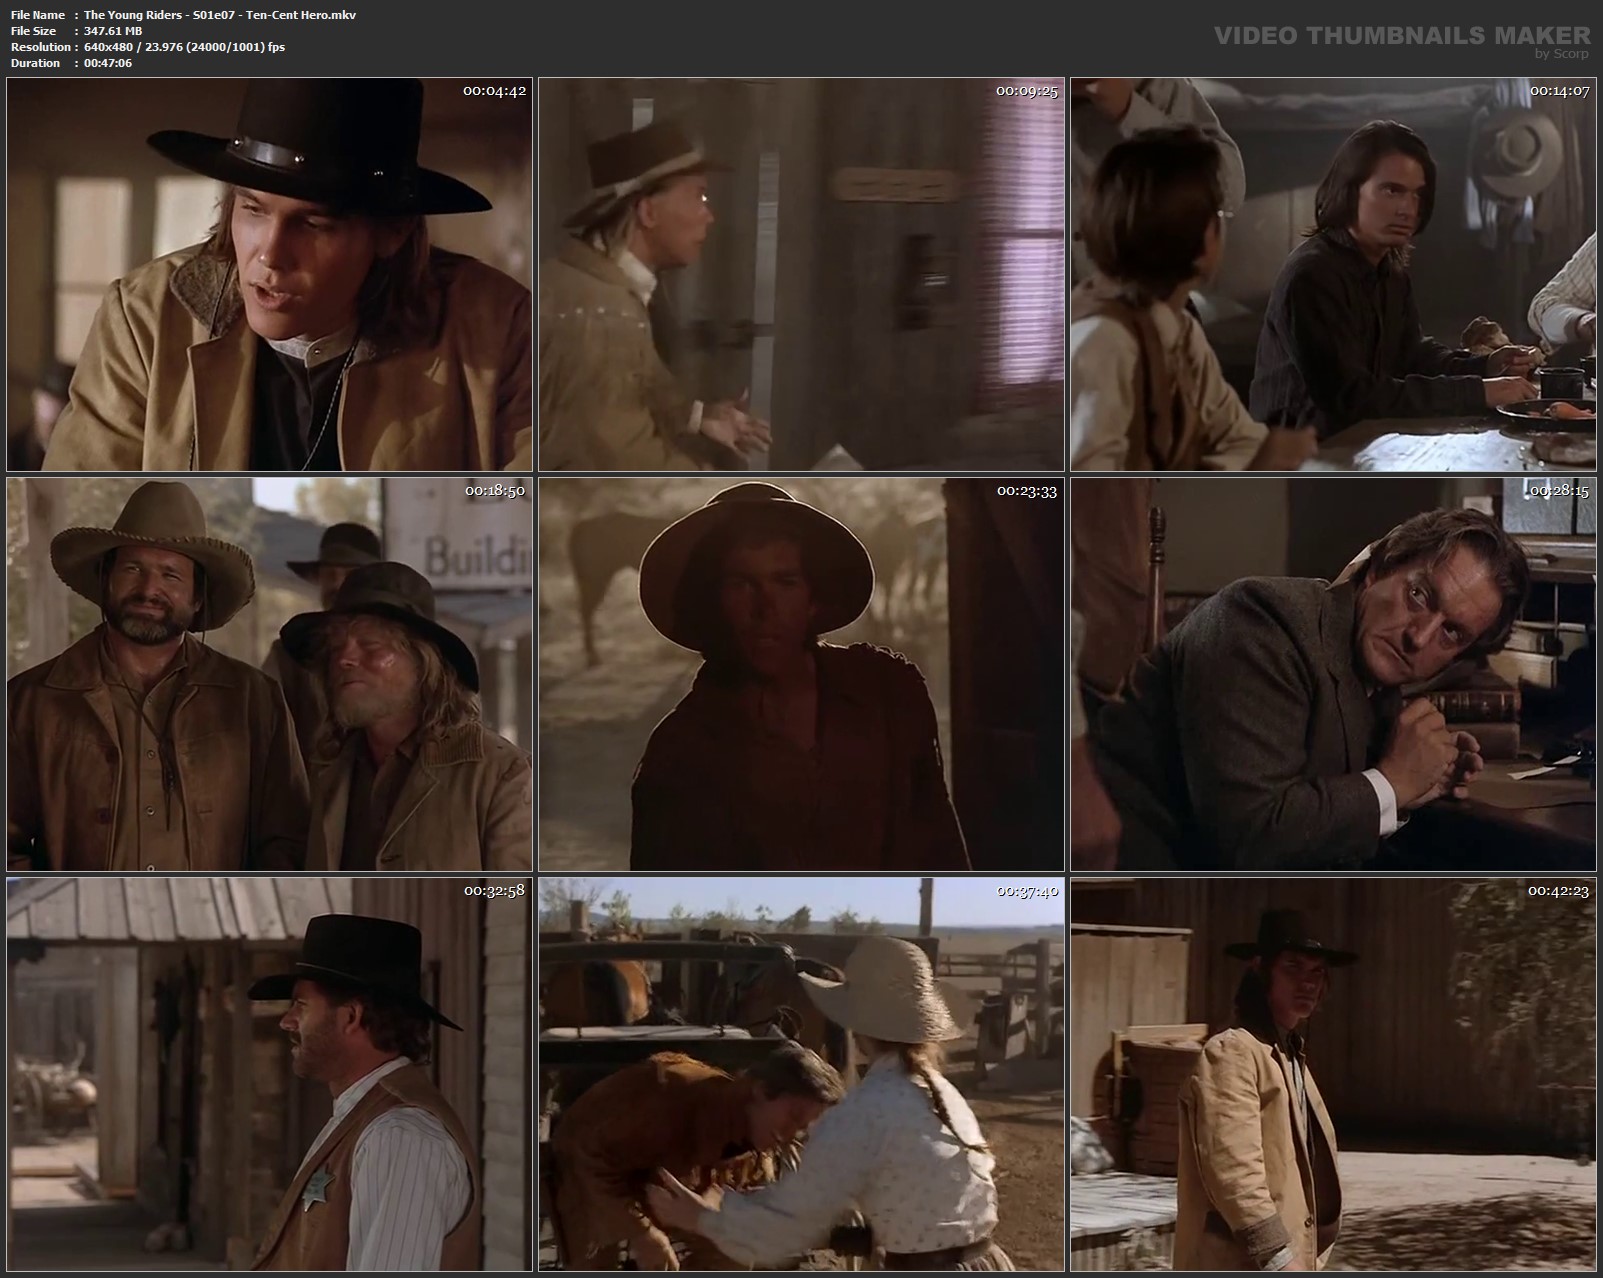View the frame stamped 00:42:23
The image size is (1603, 1278).
[x=1333, y=1074]
